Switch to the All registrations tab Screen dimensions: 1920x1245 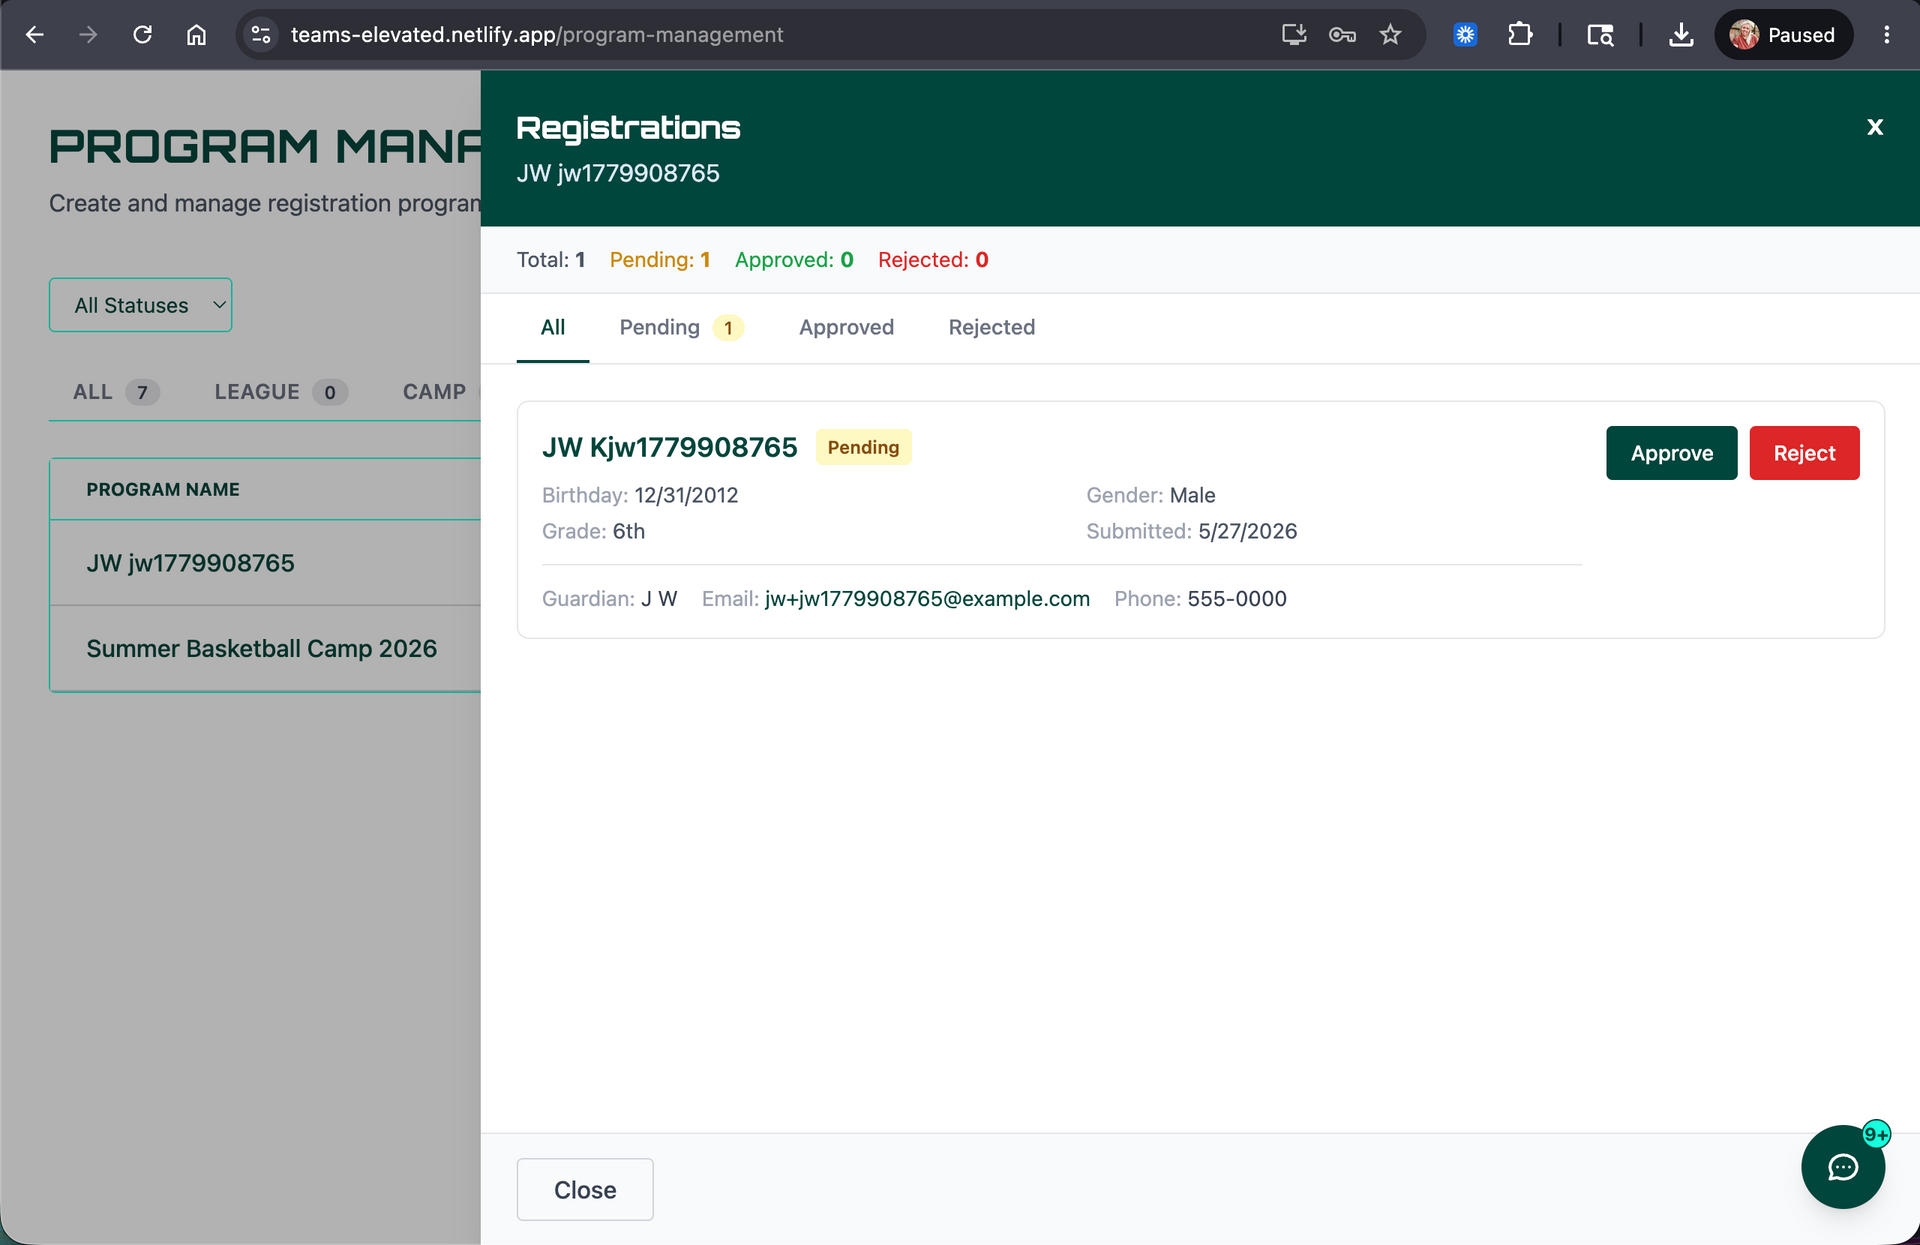point(553,327)
